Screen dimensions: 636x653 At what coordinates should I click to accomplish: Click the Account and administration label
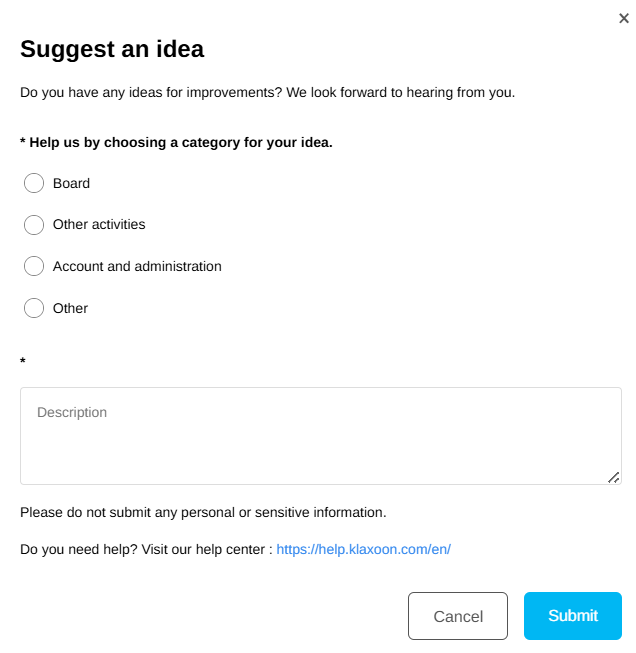(137, 266)
